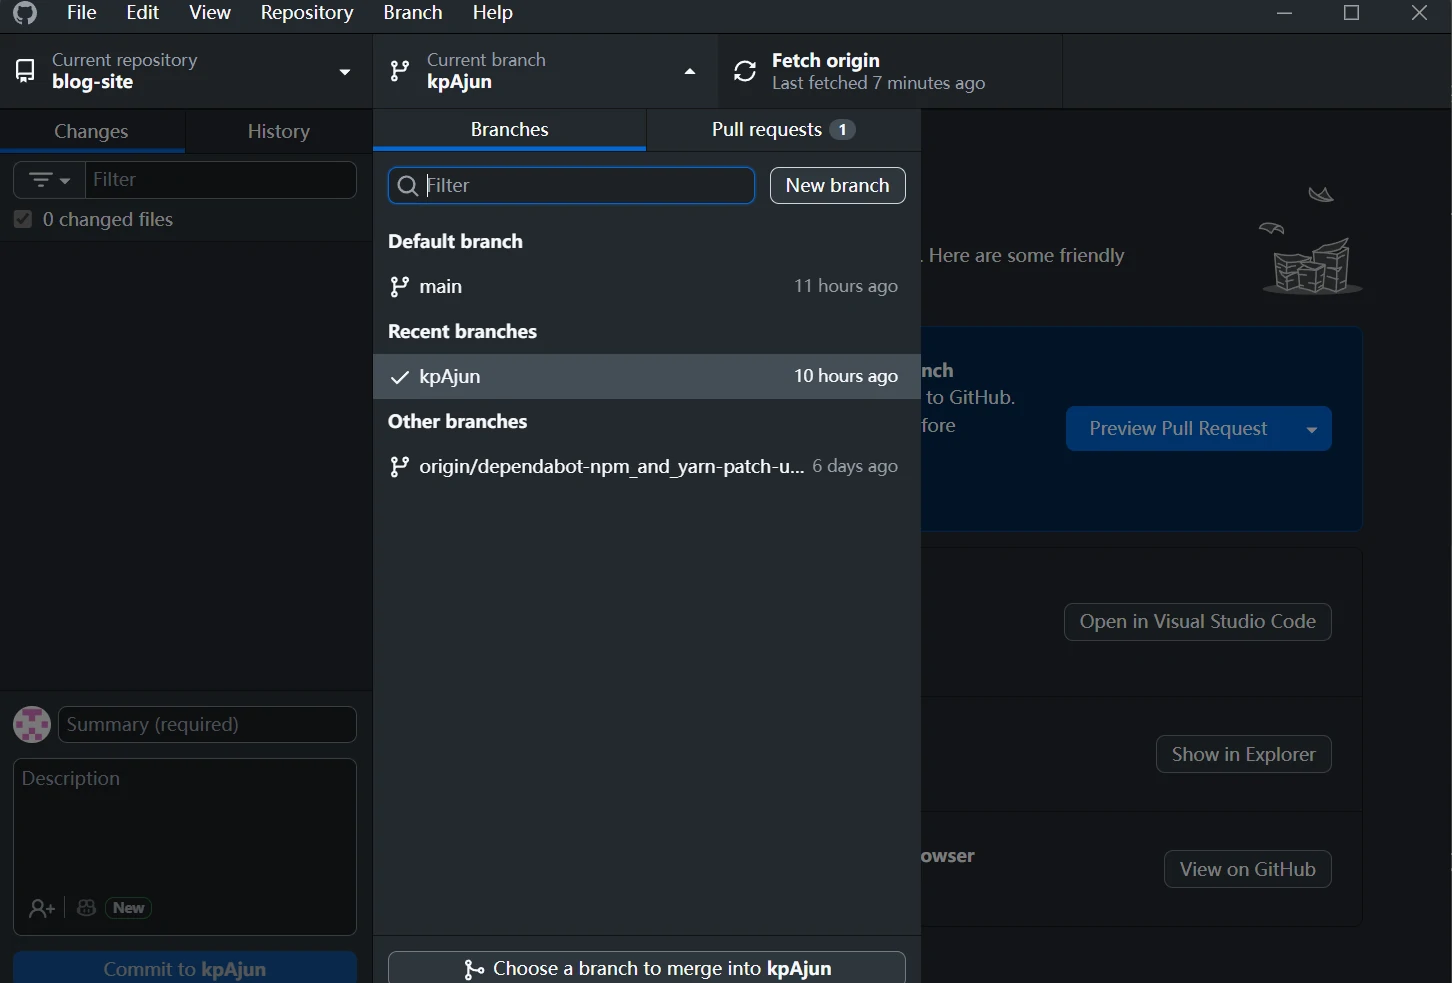Click the add co-authors icon
The image size is (1452, 983).
[41, 908]
